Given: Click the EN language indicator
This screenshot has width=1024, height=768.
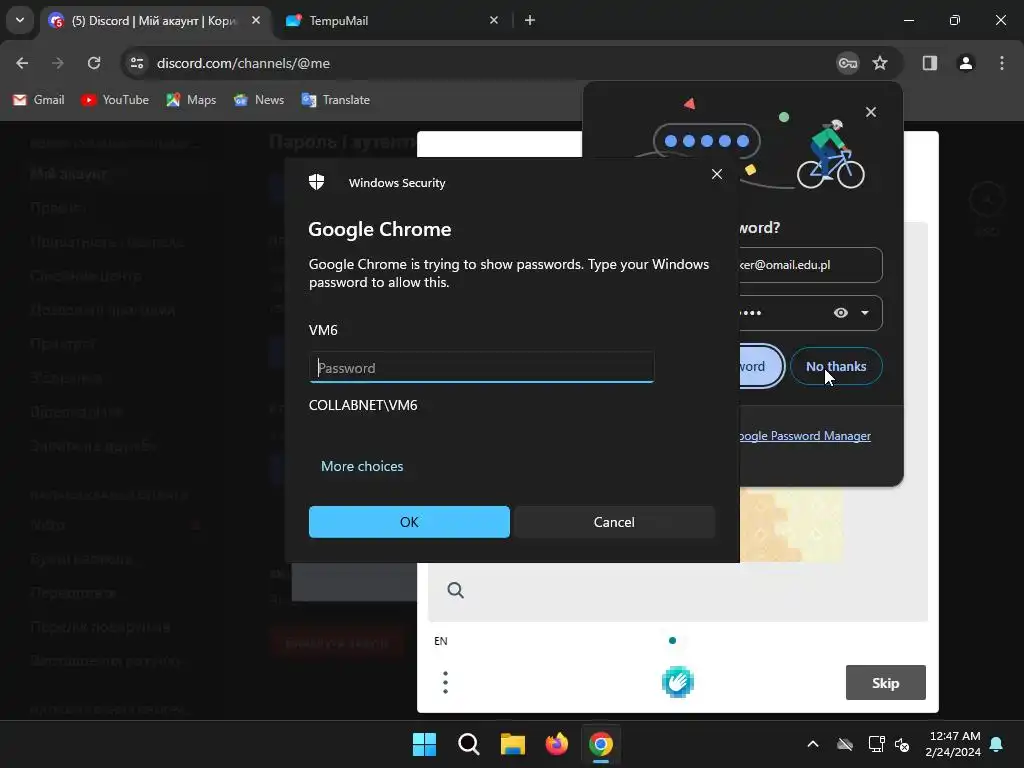Looking at the screenshot, I should click(x=441, y=641).
